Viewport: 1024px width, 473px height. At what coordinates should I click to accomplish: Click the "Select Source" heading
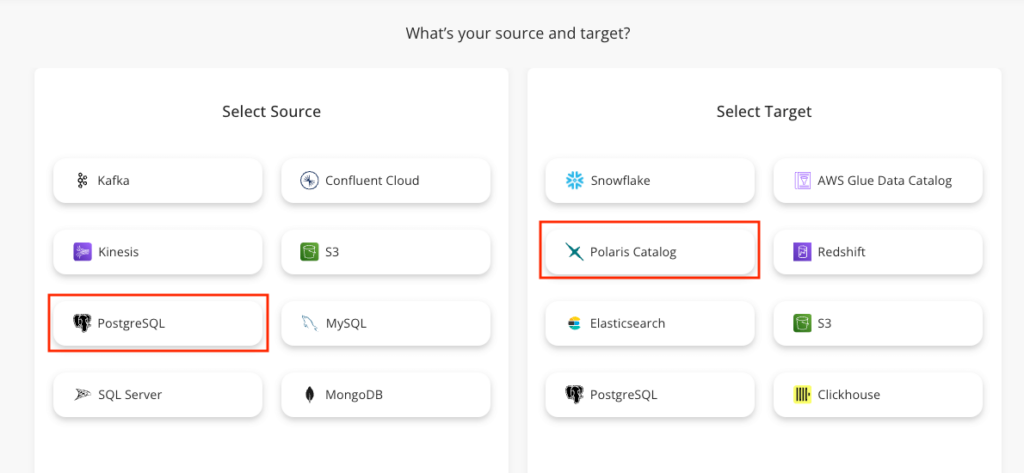[x=272, y=112]
